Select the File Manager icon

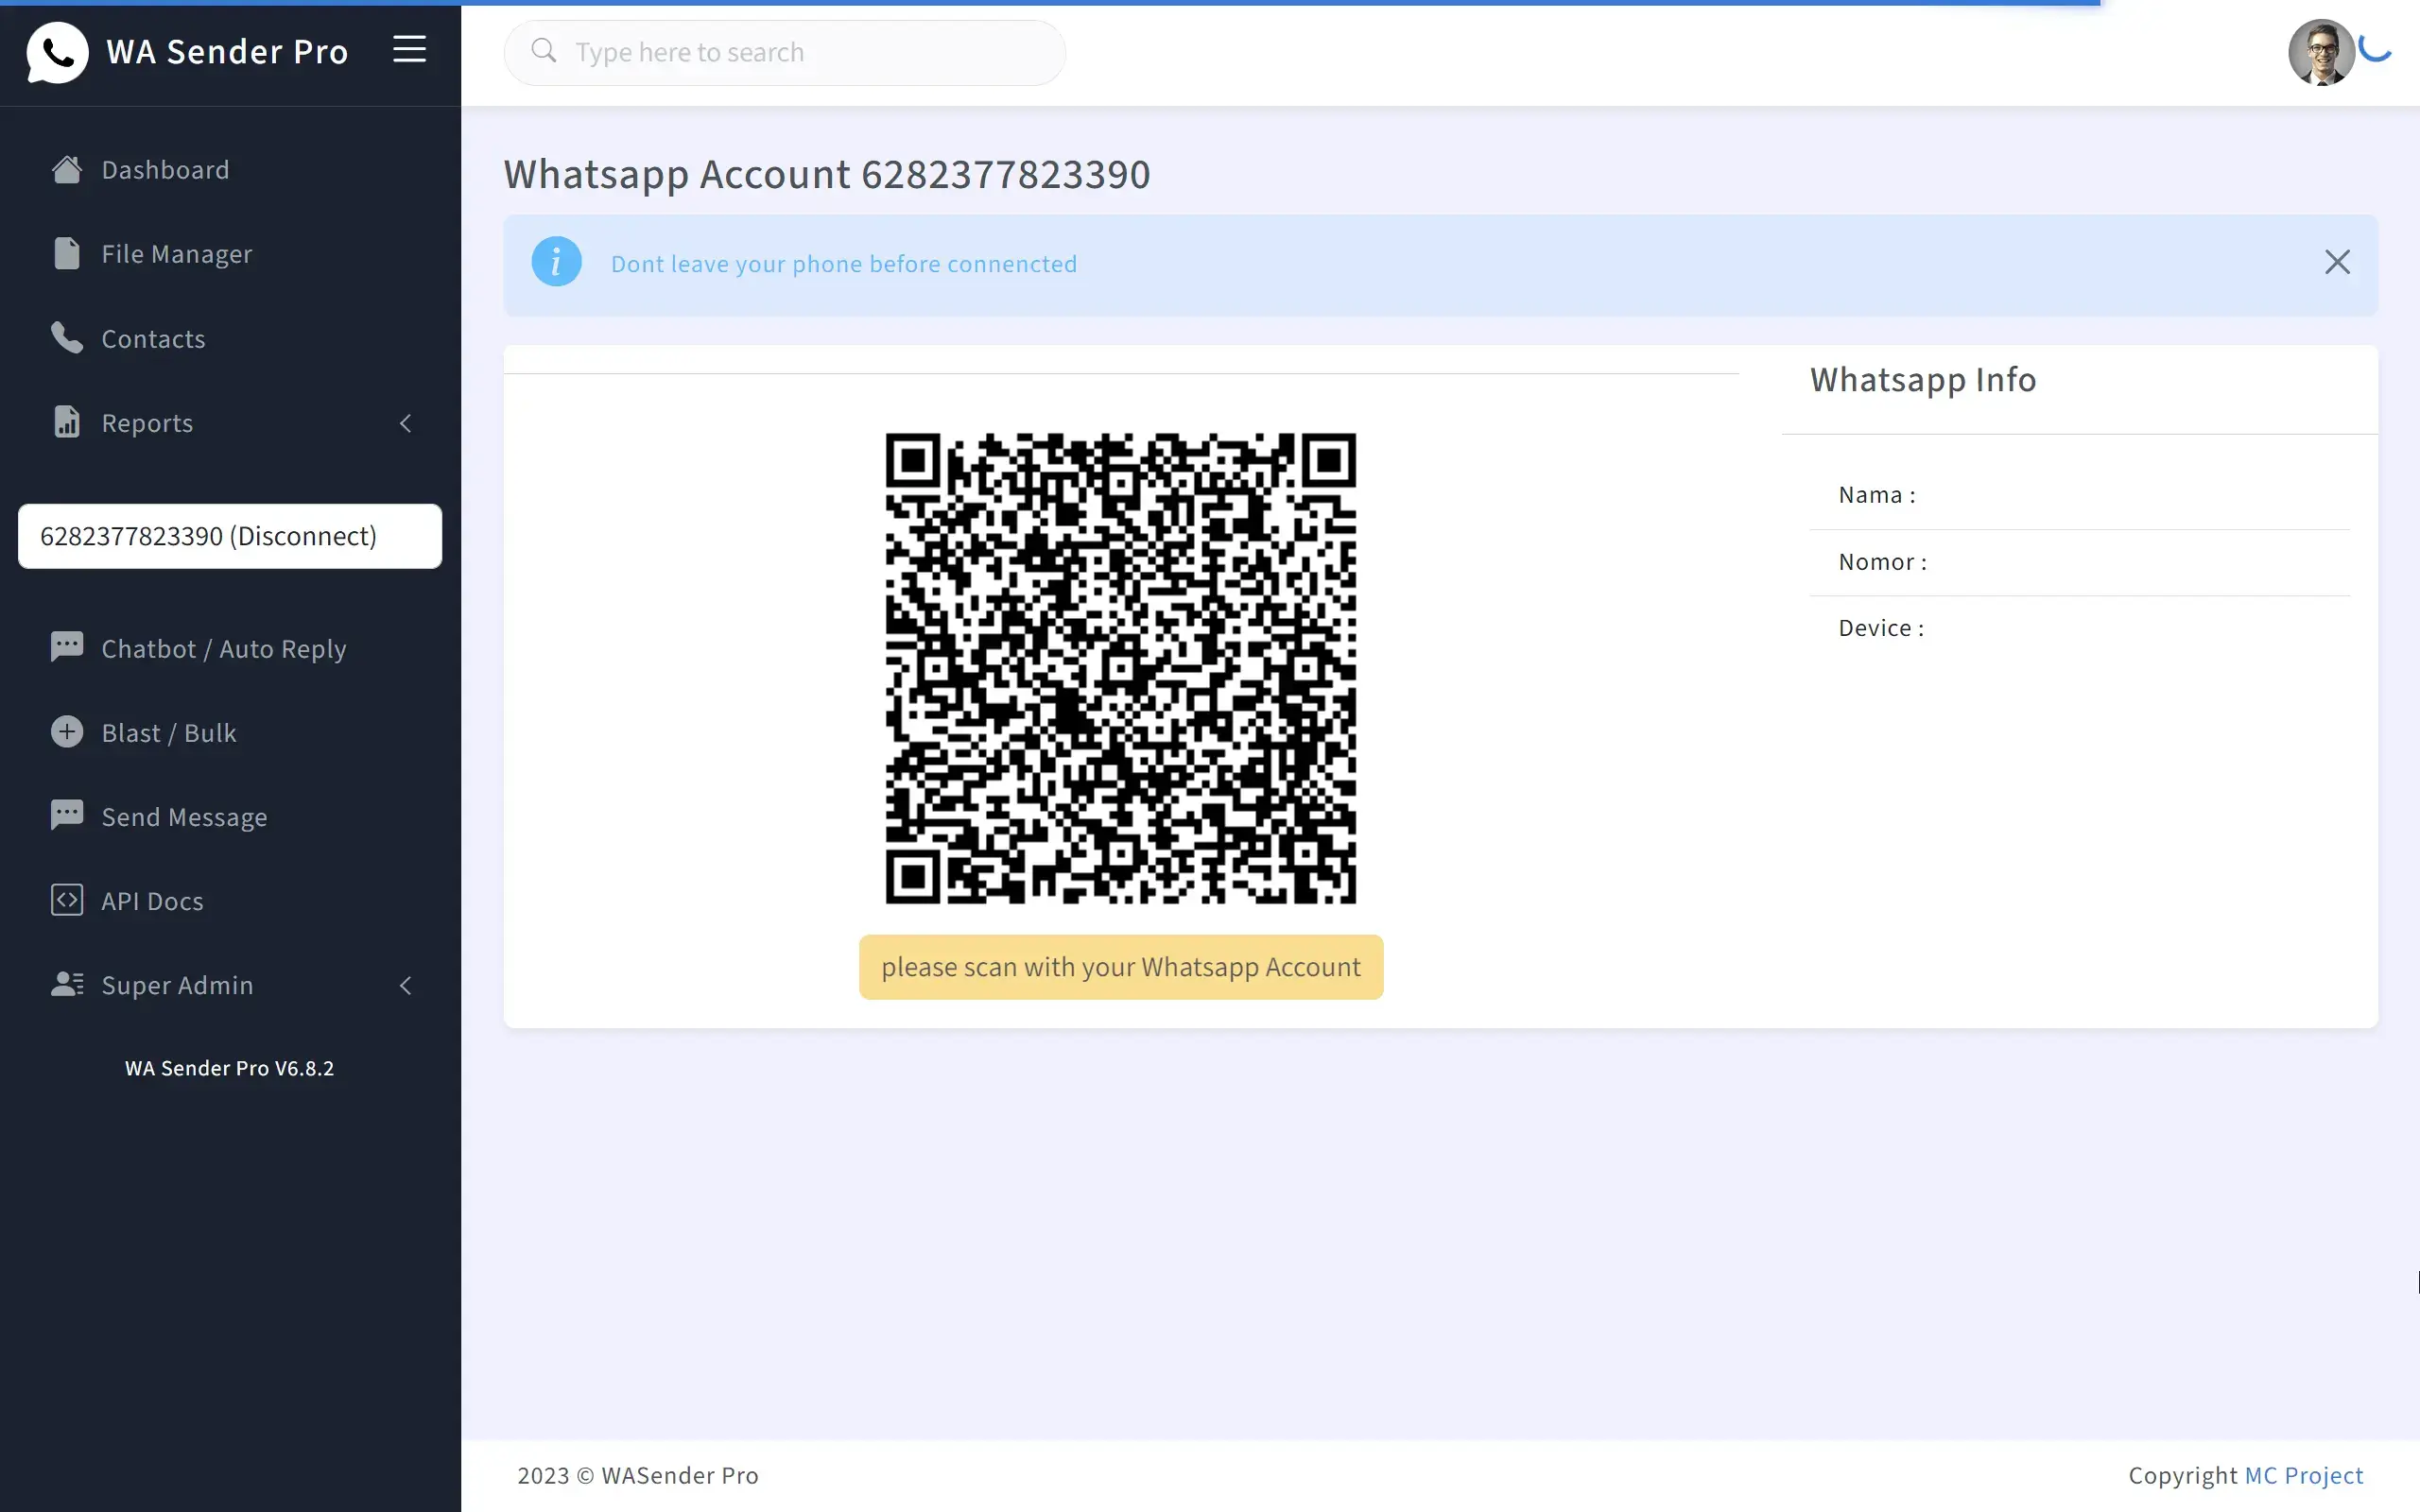tap(67, 253)
